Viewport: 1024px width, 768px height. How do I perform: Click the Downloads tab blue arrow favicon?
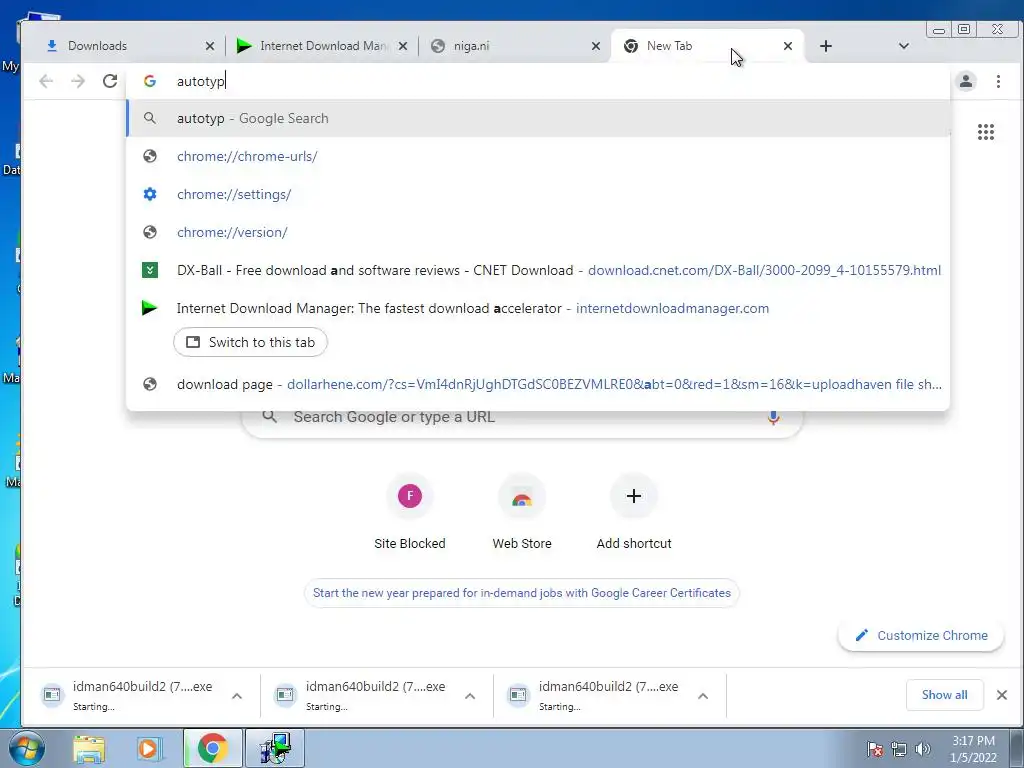[52, 46]
